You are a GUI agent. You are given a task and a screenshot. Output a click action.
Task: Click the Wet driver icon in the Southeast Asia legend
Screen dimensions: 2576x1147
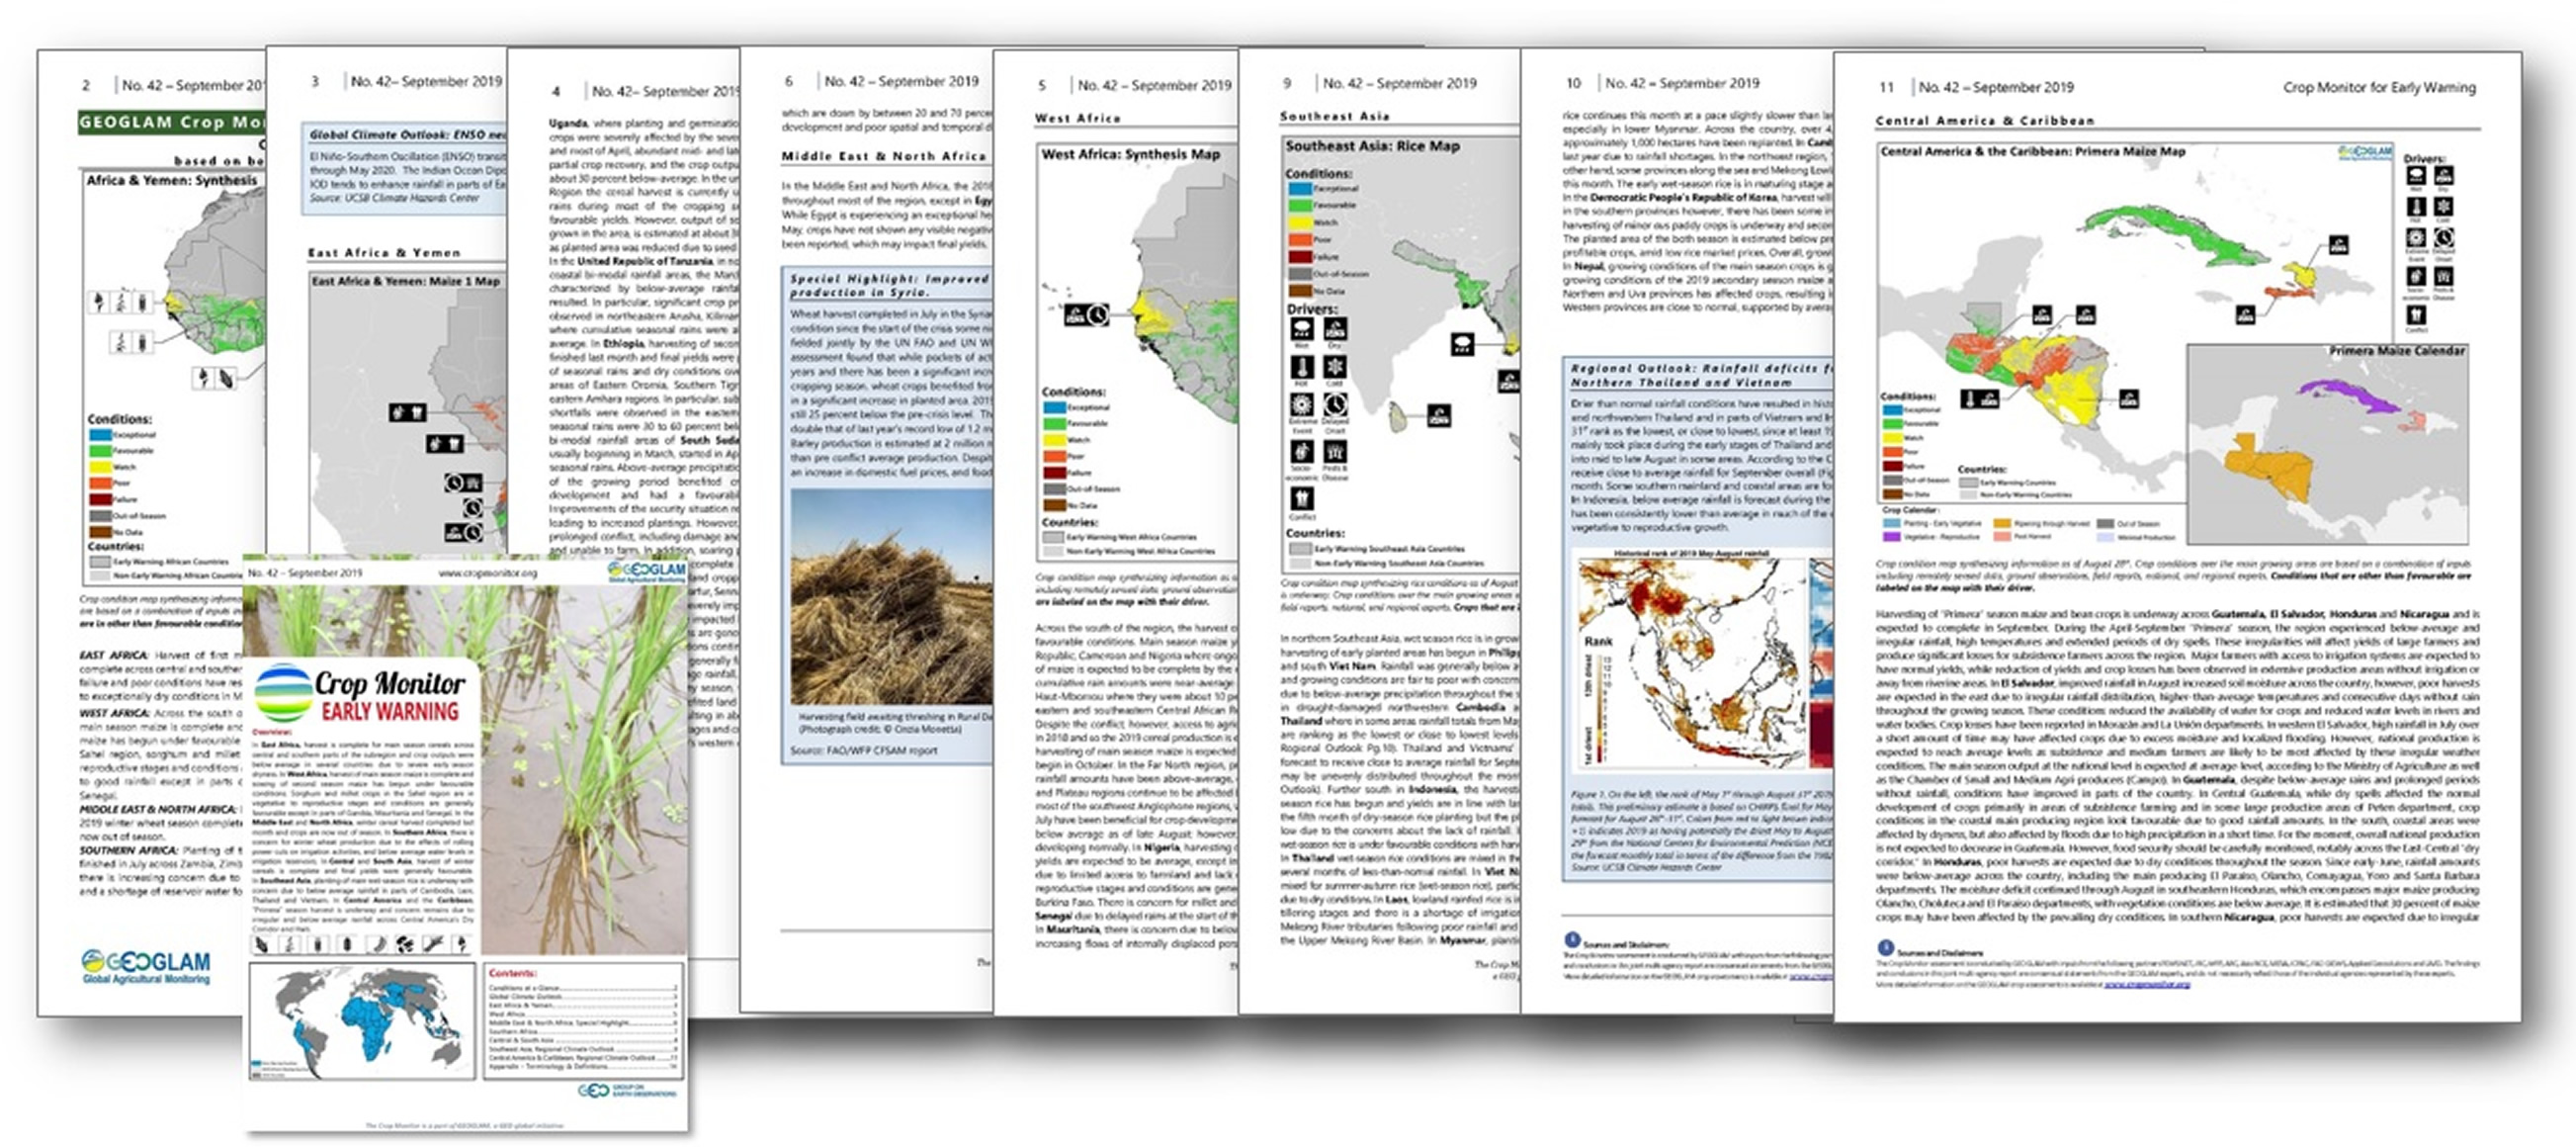[x=1301, y=329]
